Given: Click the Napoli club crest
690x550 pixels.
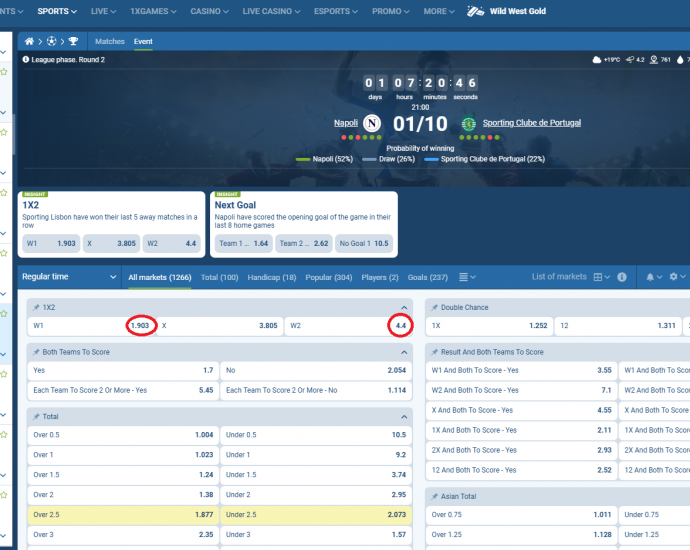Looking at the screenshot, I should 372,123.
